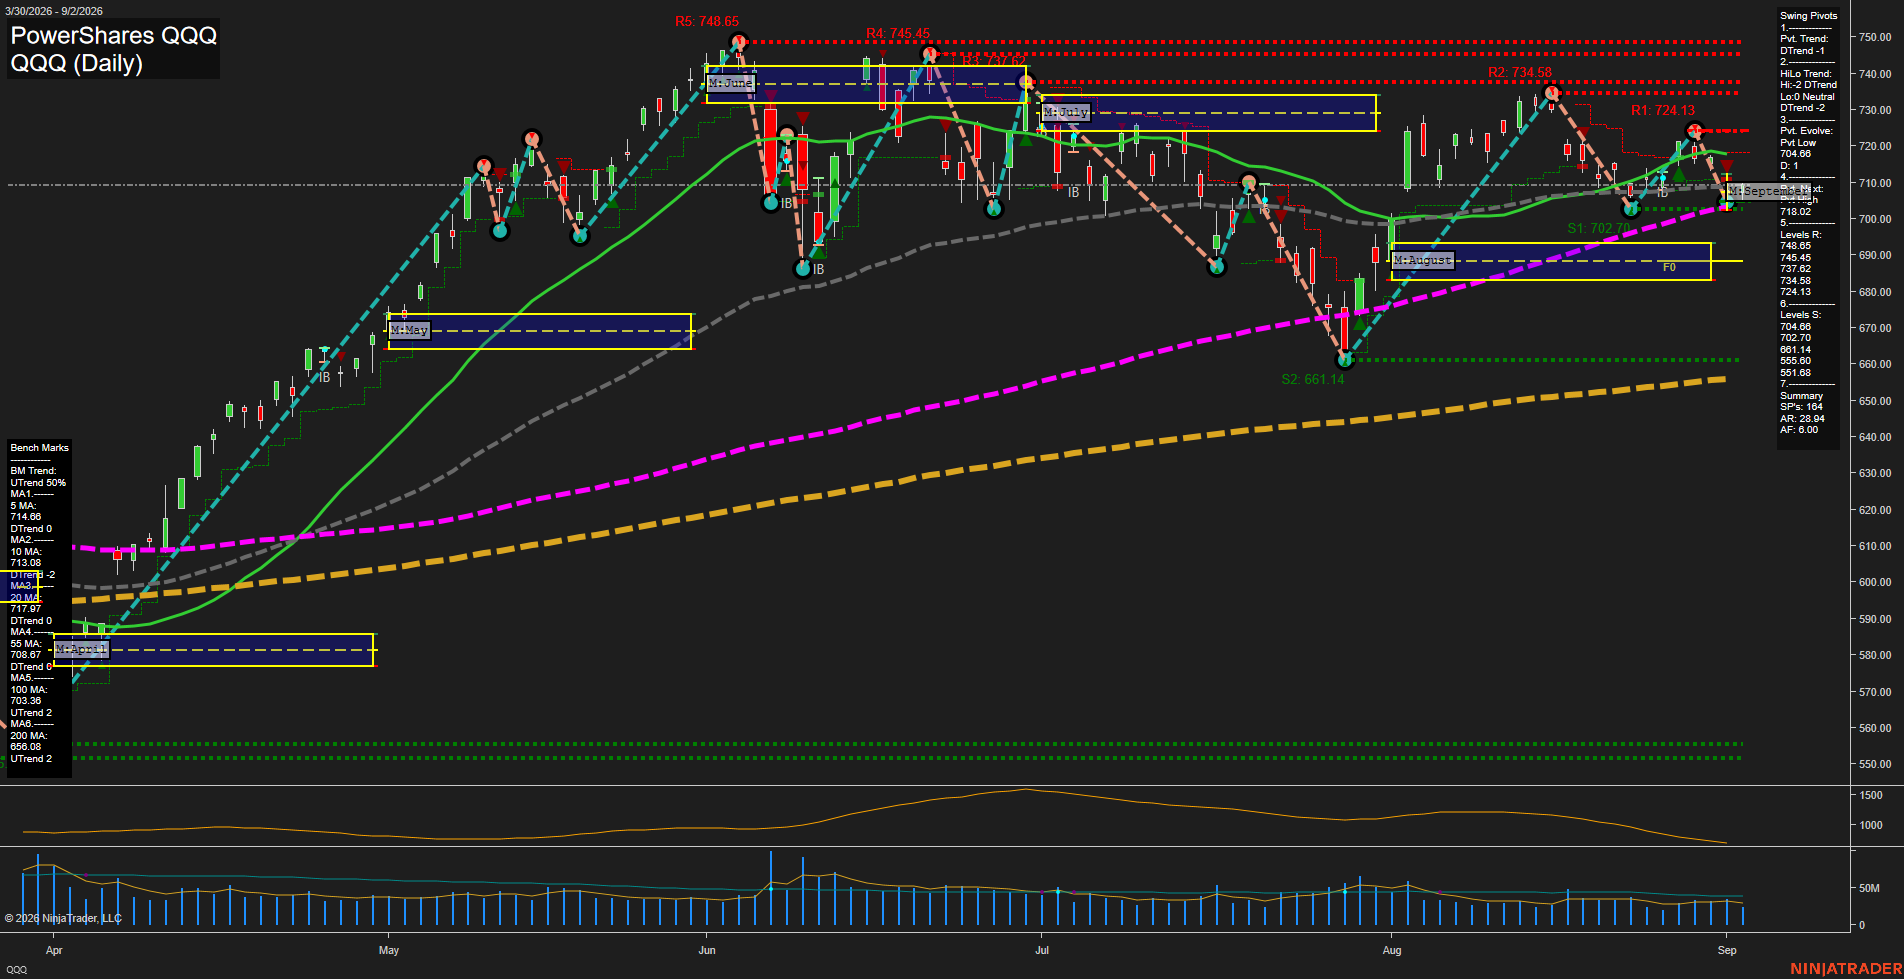This screenshot has width=1904, height=979.
Task: Click the 3/30/2026 - 9/2/2026 date range
Action: pos(53,11)
